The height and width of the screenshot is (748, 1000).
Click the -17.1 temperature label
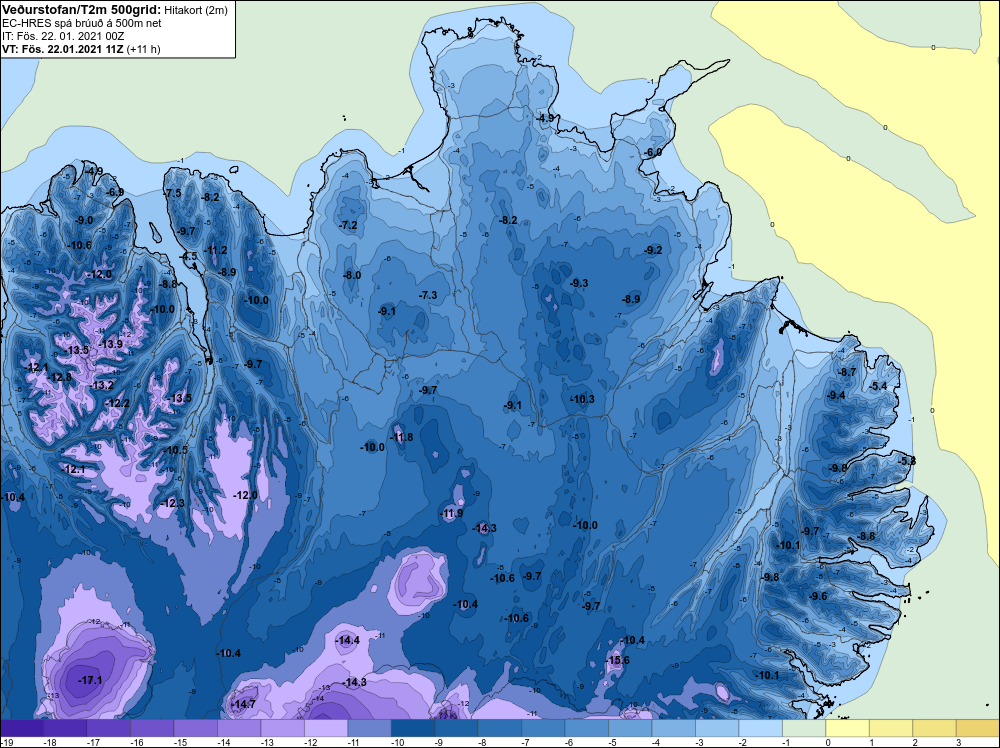coord(91,680)
